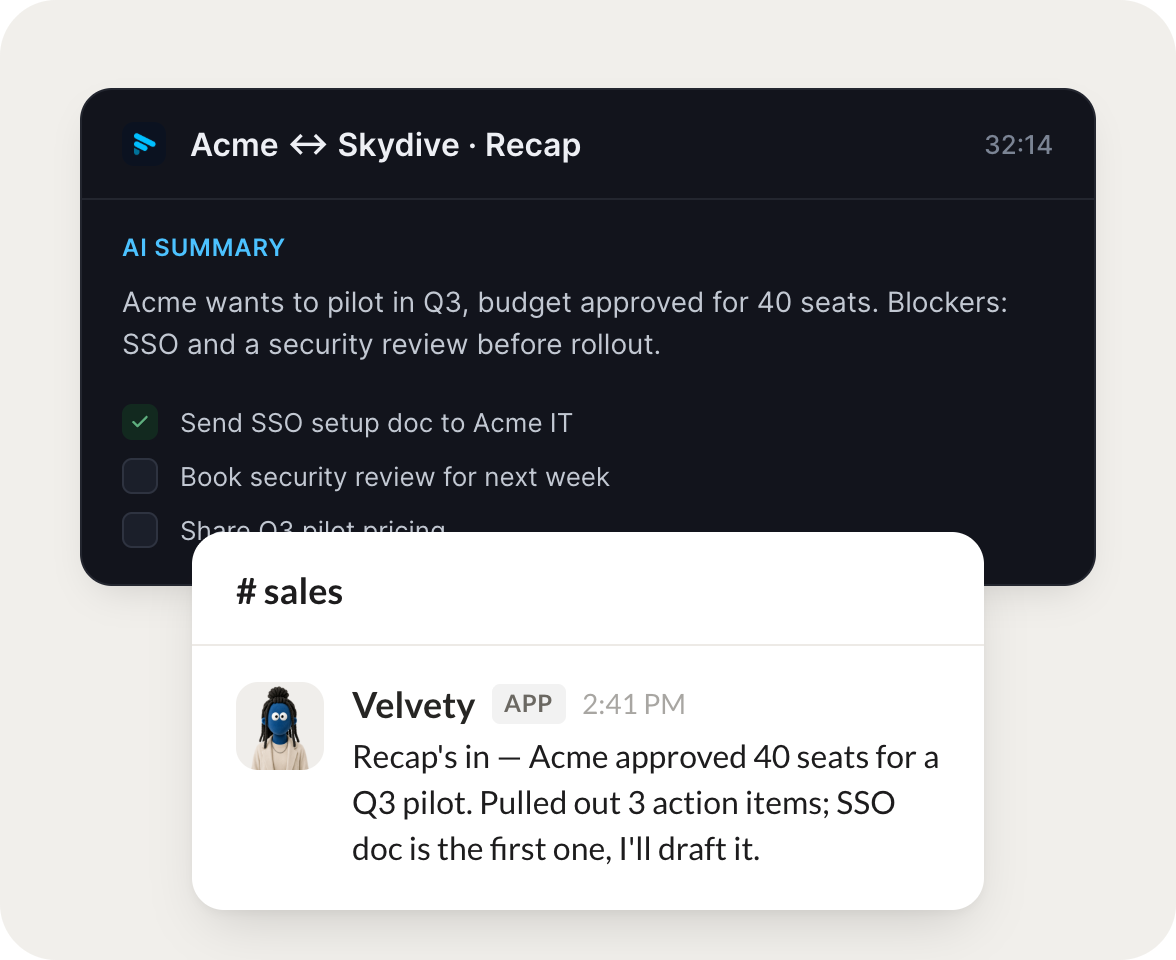1176x960 pixels.
Task: Click the 2:41 PM message timestamp
Action: (x=634, y=704)
